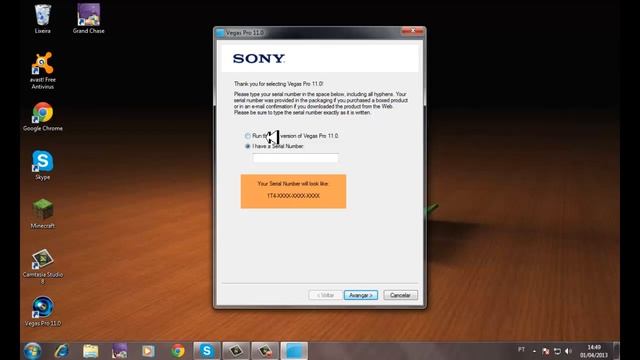
Task: Launch avast! Free Antivirus from desktop
Action: (42, 70)
